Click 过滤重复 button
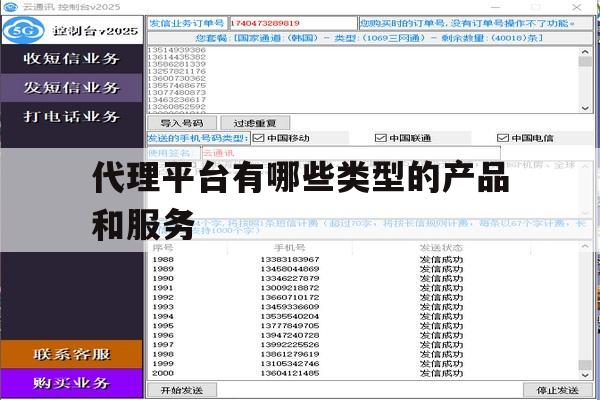The image size is (600, 400). (255, 123)
